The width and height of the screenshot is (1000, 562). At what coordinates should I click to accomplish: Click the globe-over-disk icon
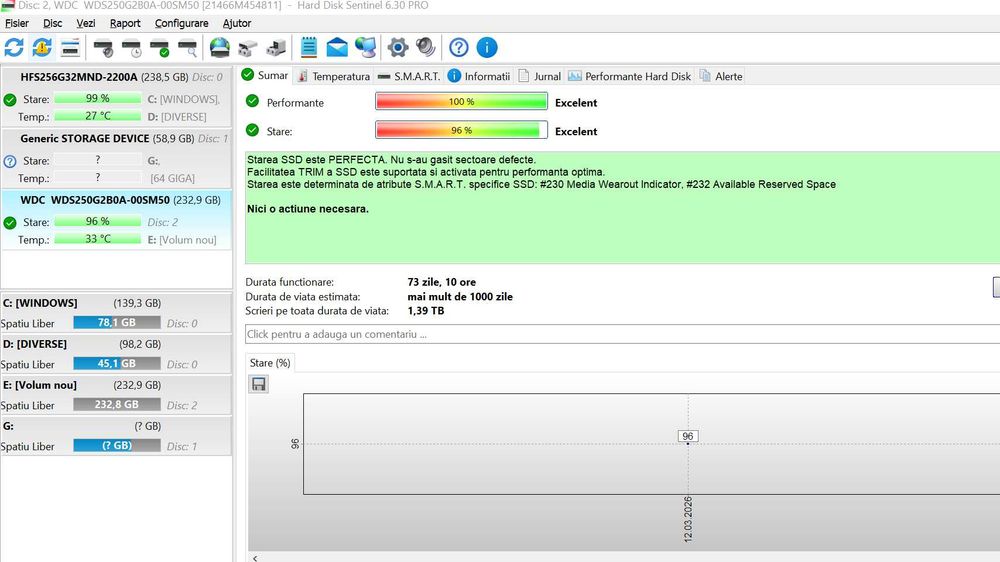[x=219, y=47]
